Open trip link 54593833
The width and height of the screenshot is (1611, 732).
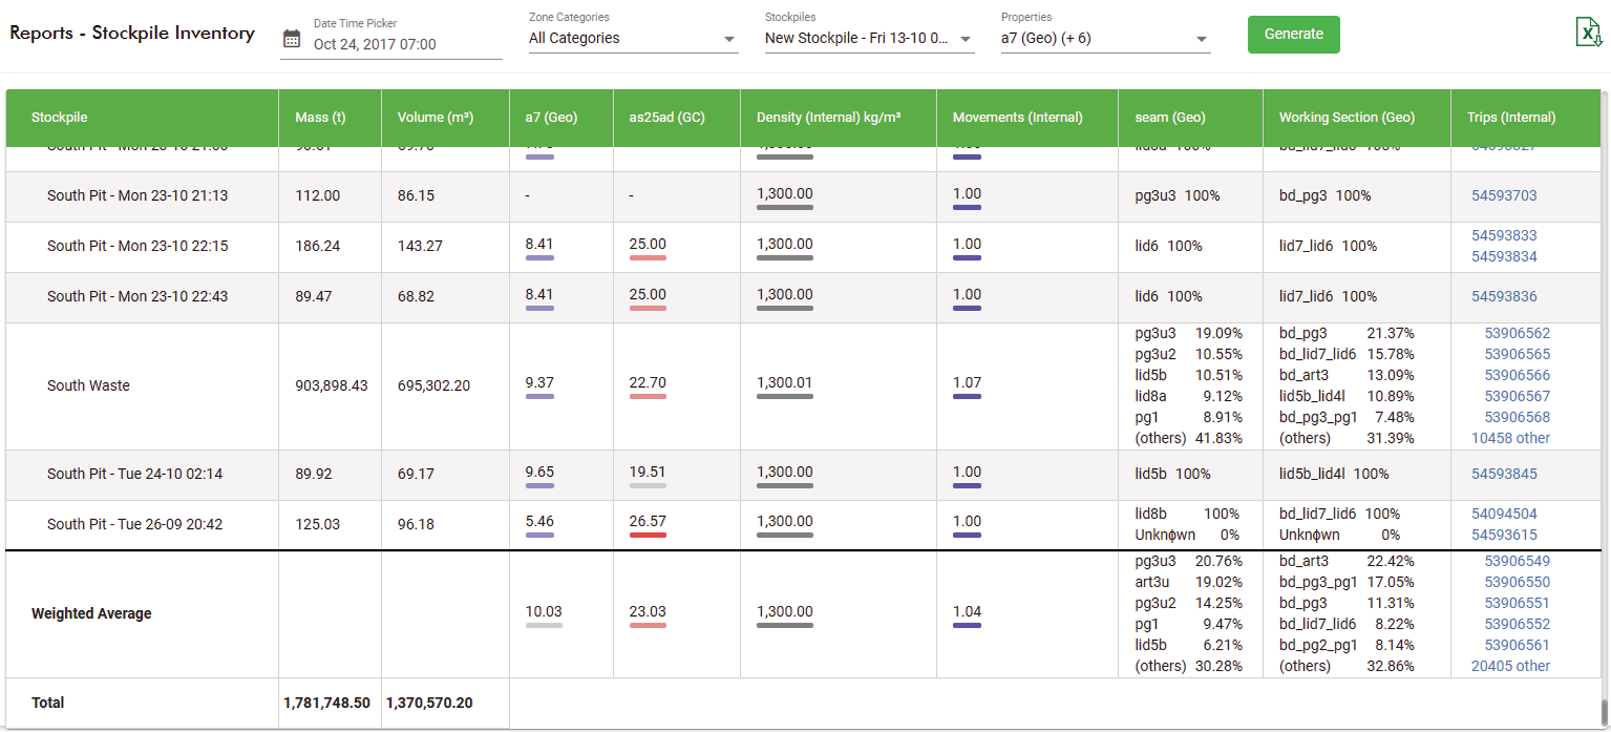[1504, 236]
